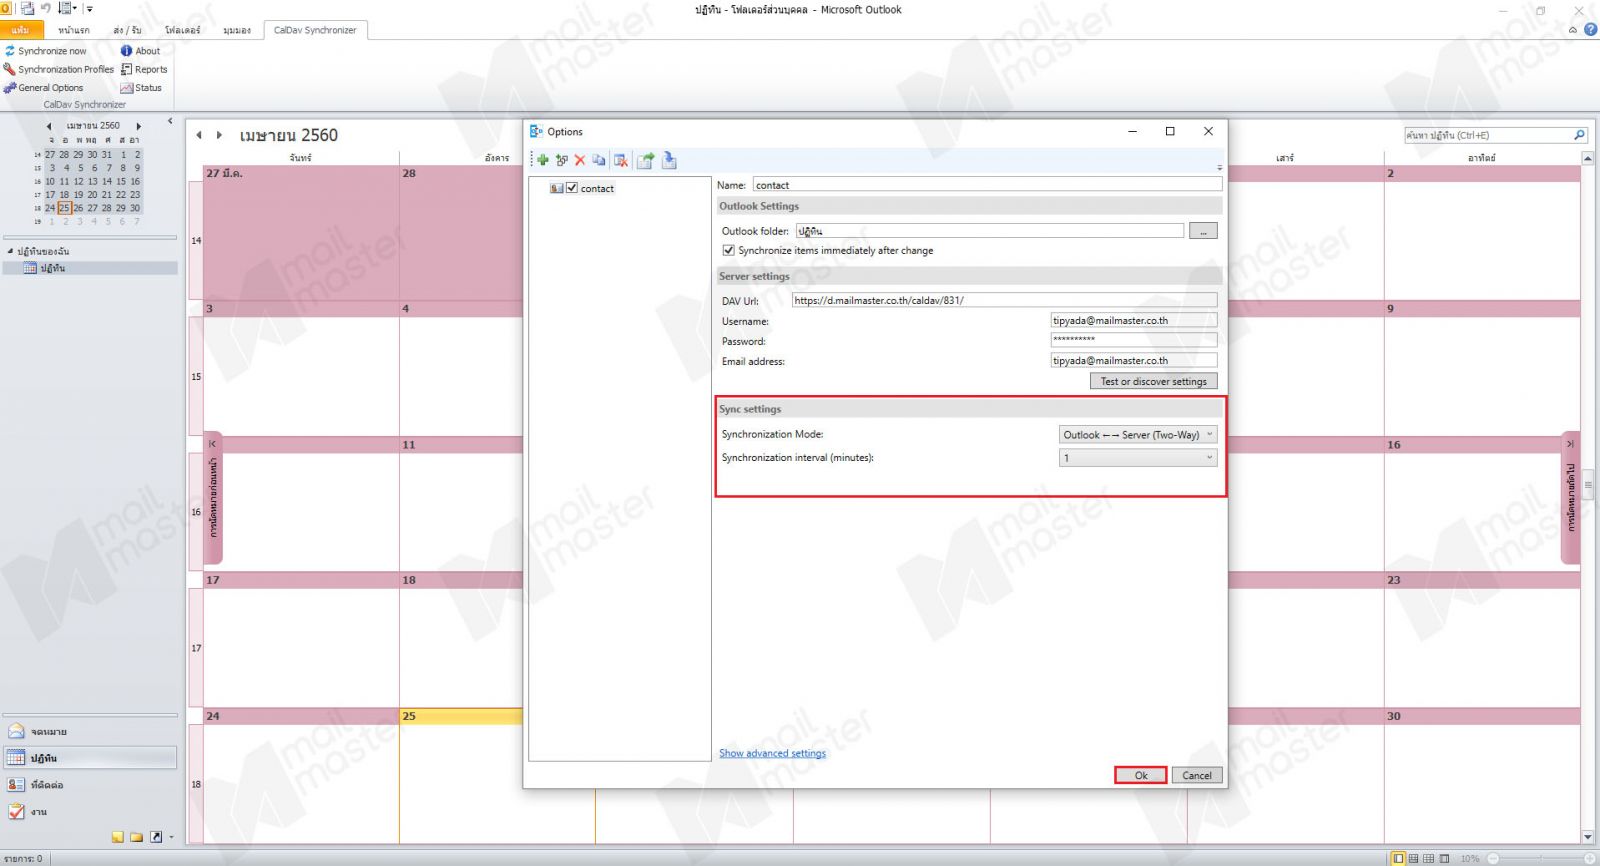Open จดหมาย (Mail) in navigation pane
Screen dimensions: 1600x866
[x=90, y=731]
